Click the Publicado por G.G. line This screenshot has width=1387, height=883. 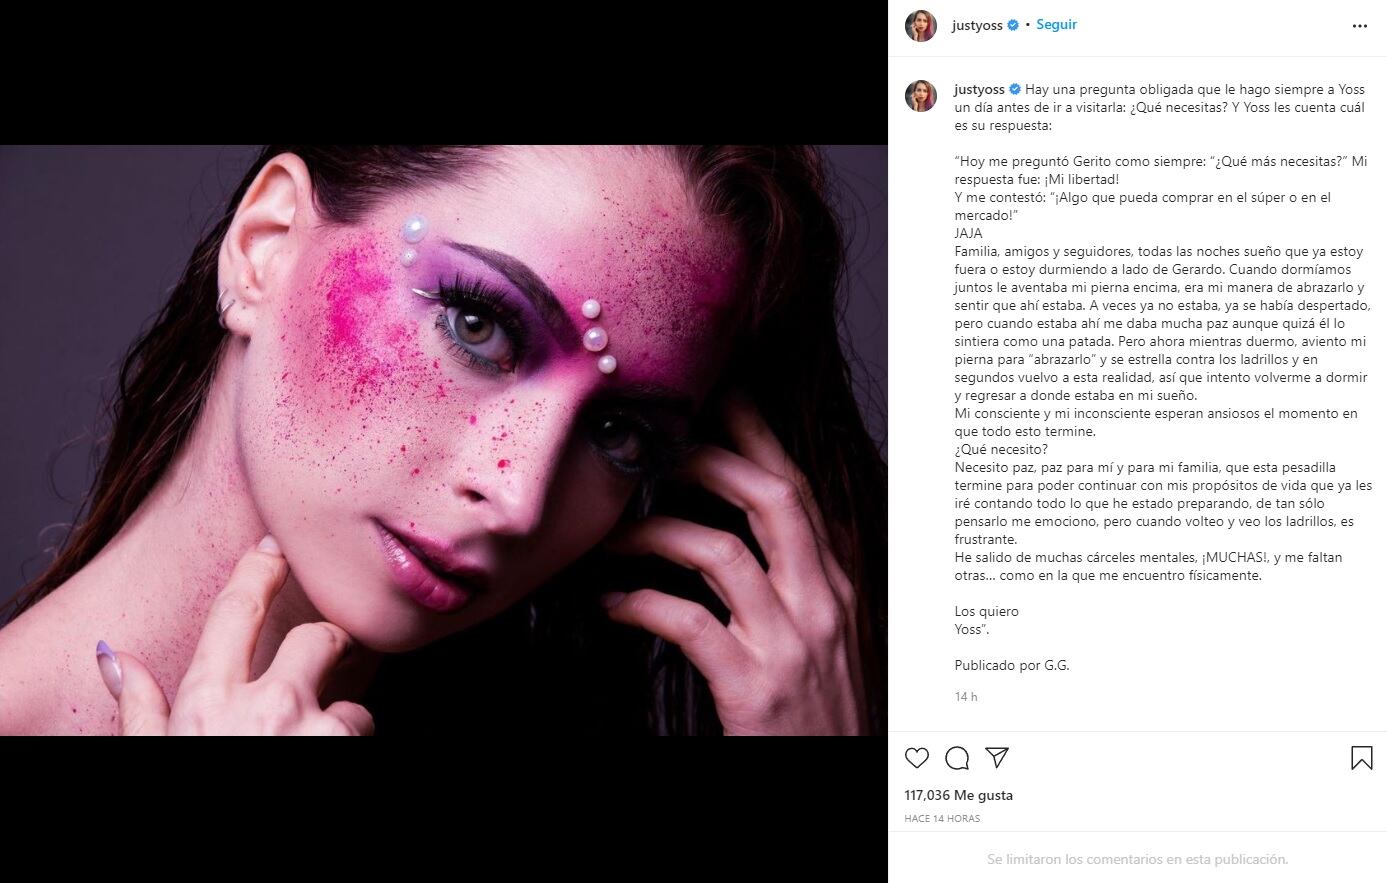[x=1011, y=665]
